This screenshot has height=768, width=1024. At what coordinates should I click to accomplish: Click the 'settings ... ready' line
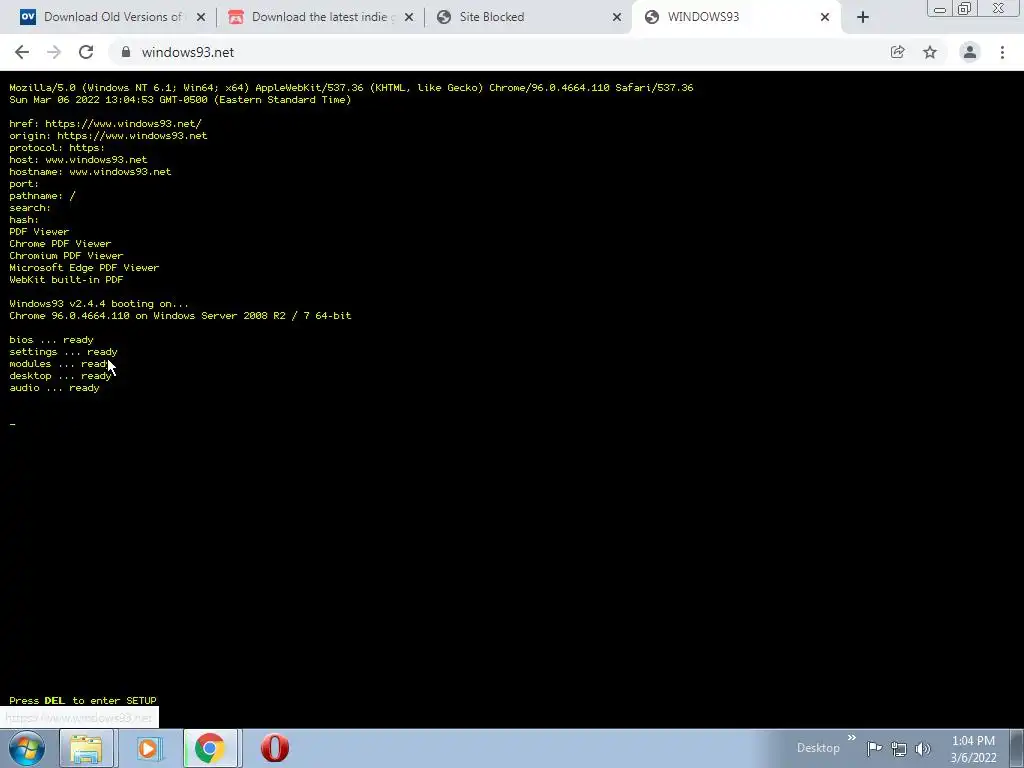tap(63, 352)
